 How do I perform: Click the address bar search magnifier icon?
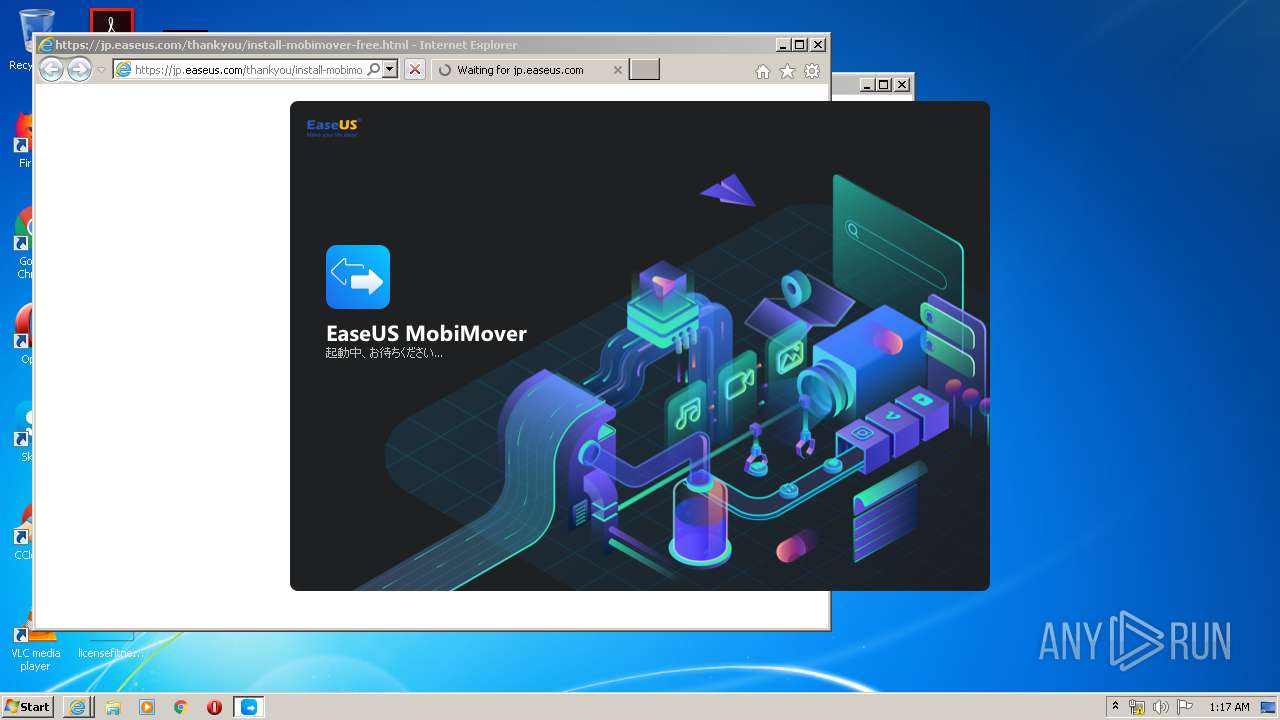(374, 69)
